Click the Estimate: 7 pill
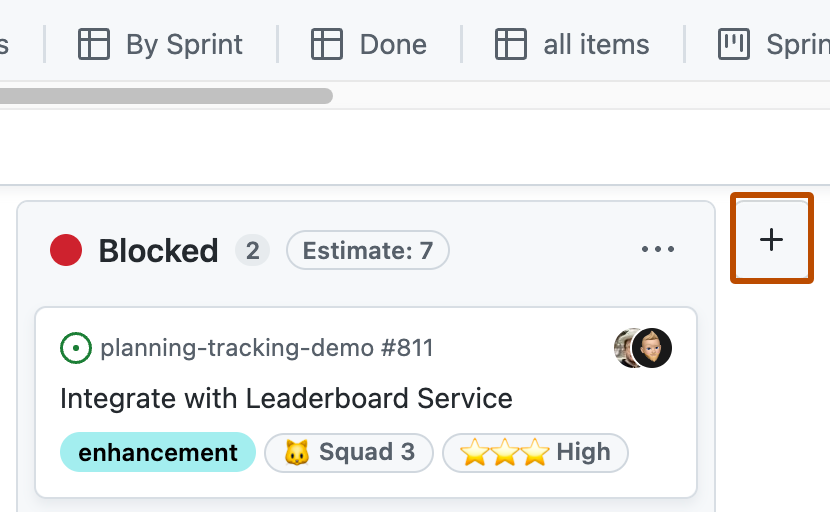830x512 pixels. pyautogui.click(x=368, y=250)
